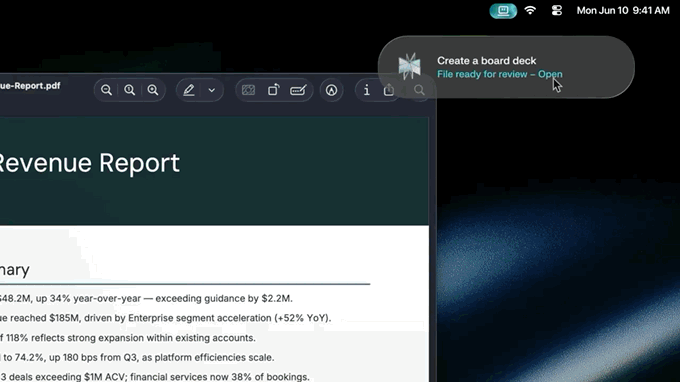Click the Report.pdf window title
Screen dimensions: 680x382
click(30, 86)
